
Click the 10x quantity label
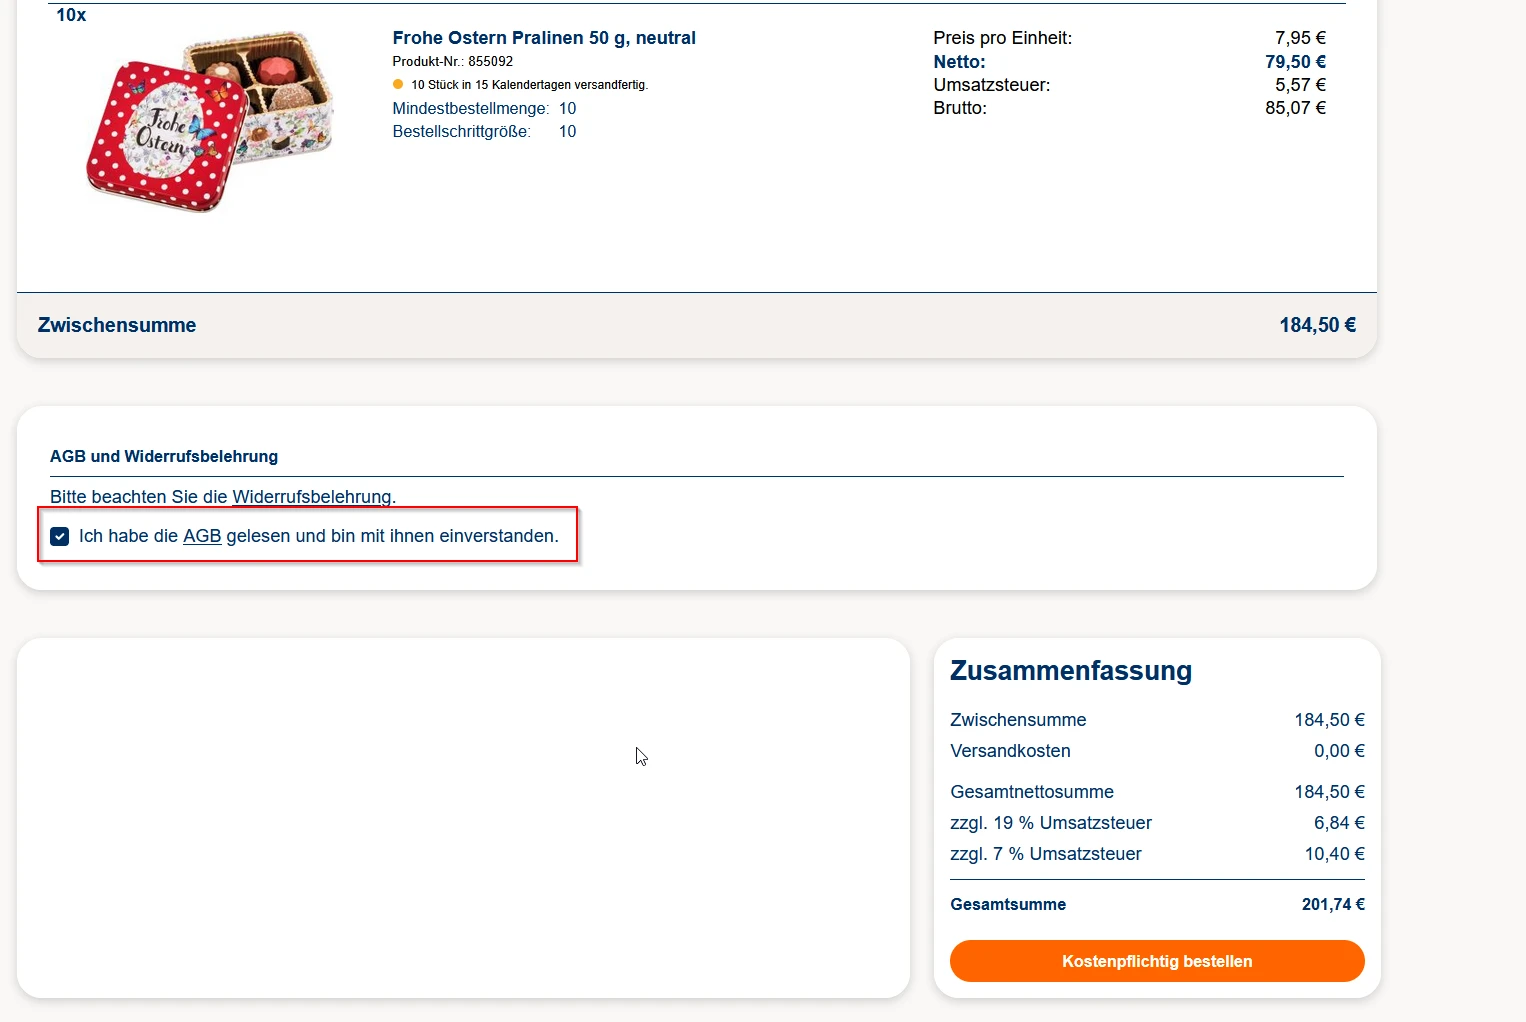tap(71, 15)
